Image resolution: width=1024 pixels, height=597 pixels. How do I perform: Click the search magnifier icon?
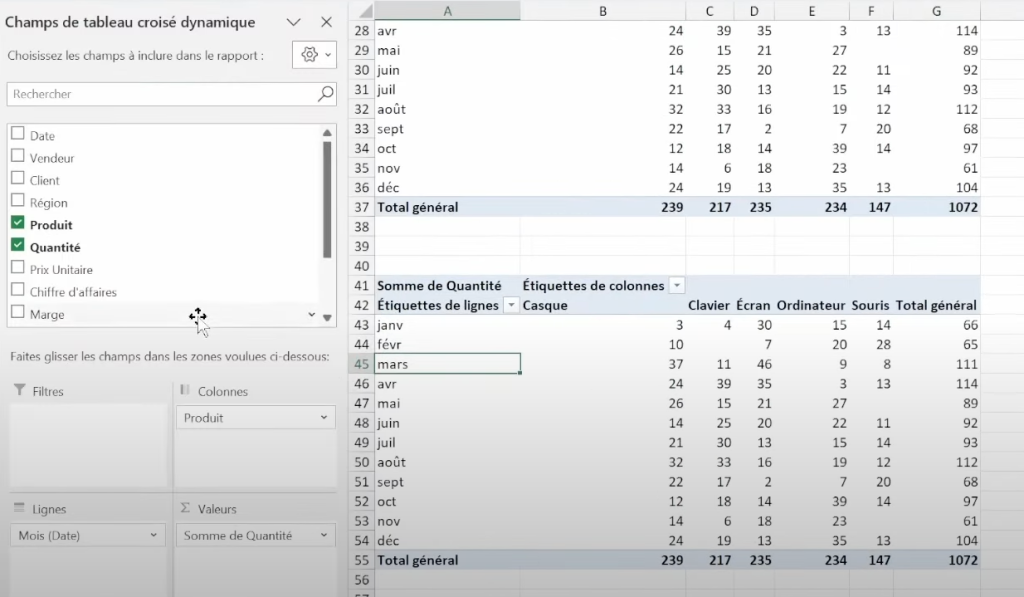coord(325,93)
